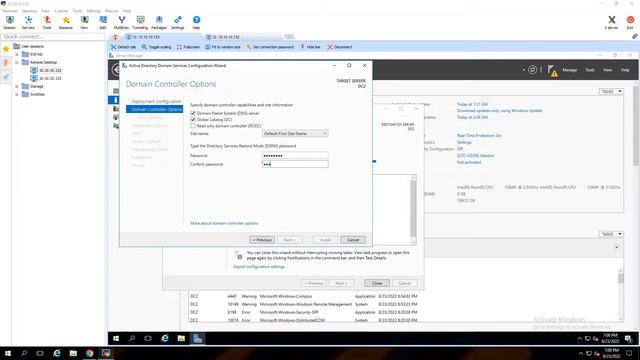This screenshot has width=640, height=360.
Task: Click the Sessions star toolbar icon
Action: 65,22
